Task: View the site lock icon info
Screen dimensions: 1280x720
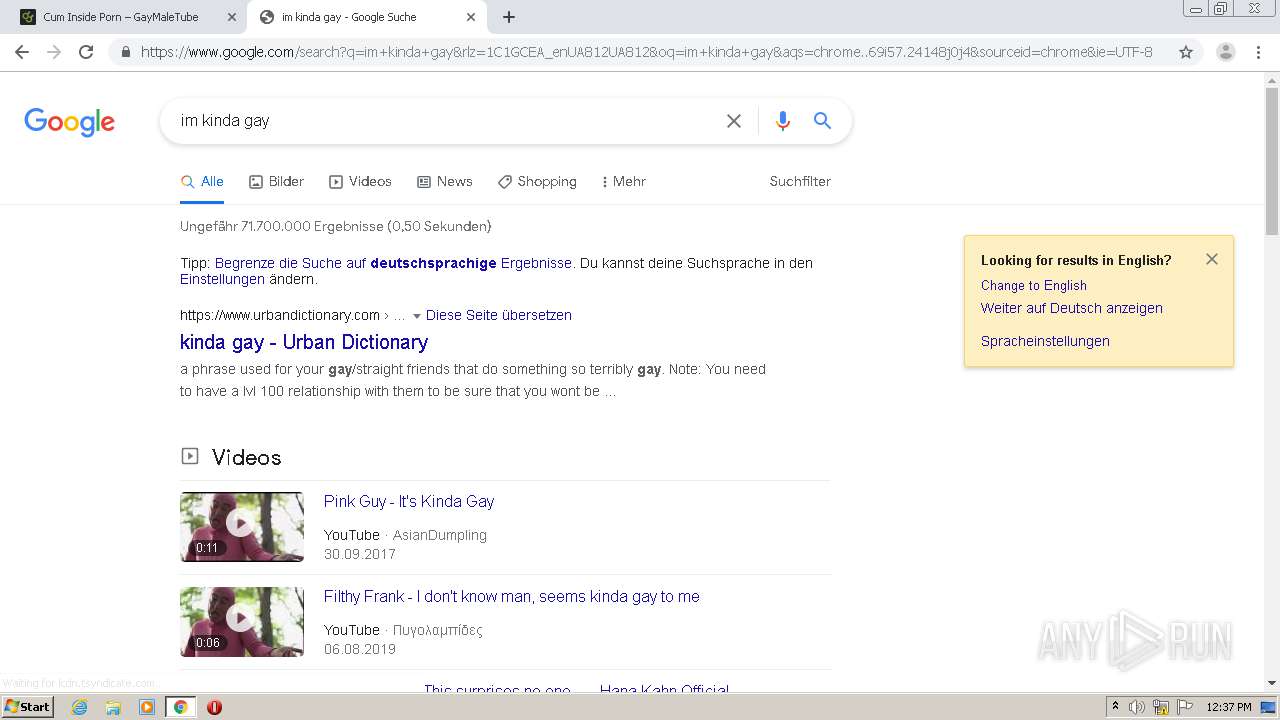Action: click(125, 52)
